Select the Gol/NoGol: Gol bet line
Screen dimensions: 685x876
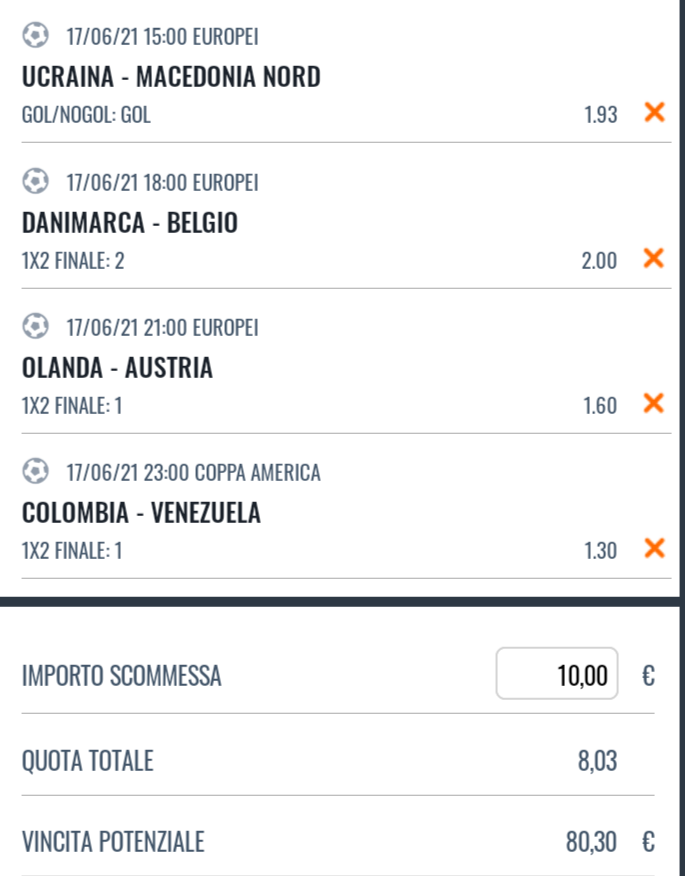tap(86, 114)
